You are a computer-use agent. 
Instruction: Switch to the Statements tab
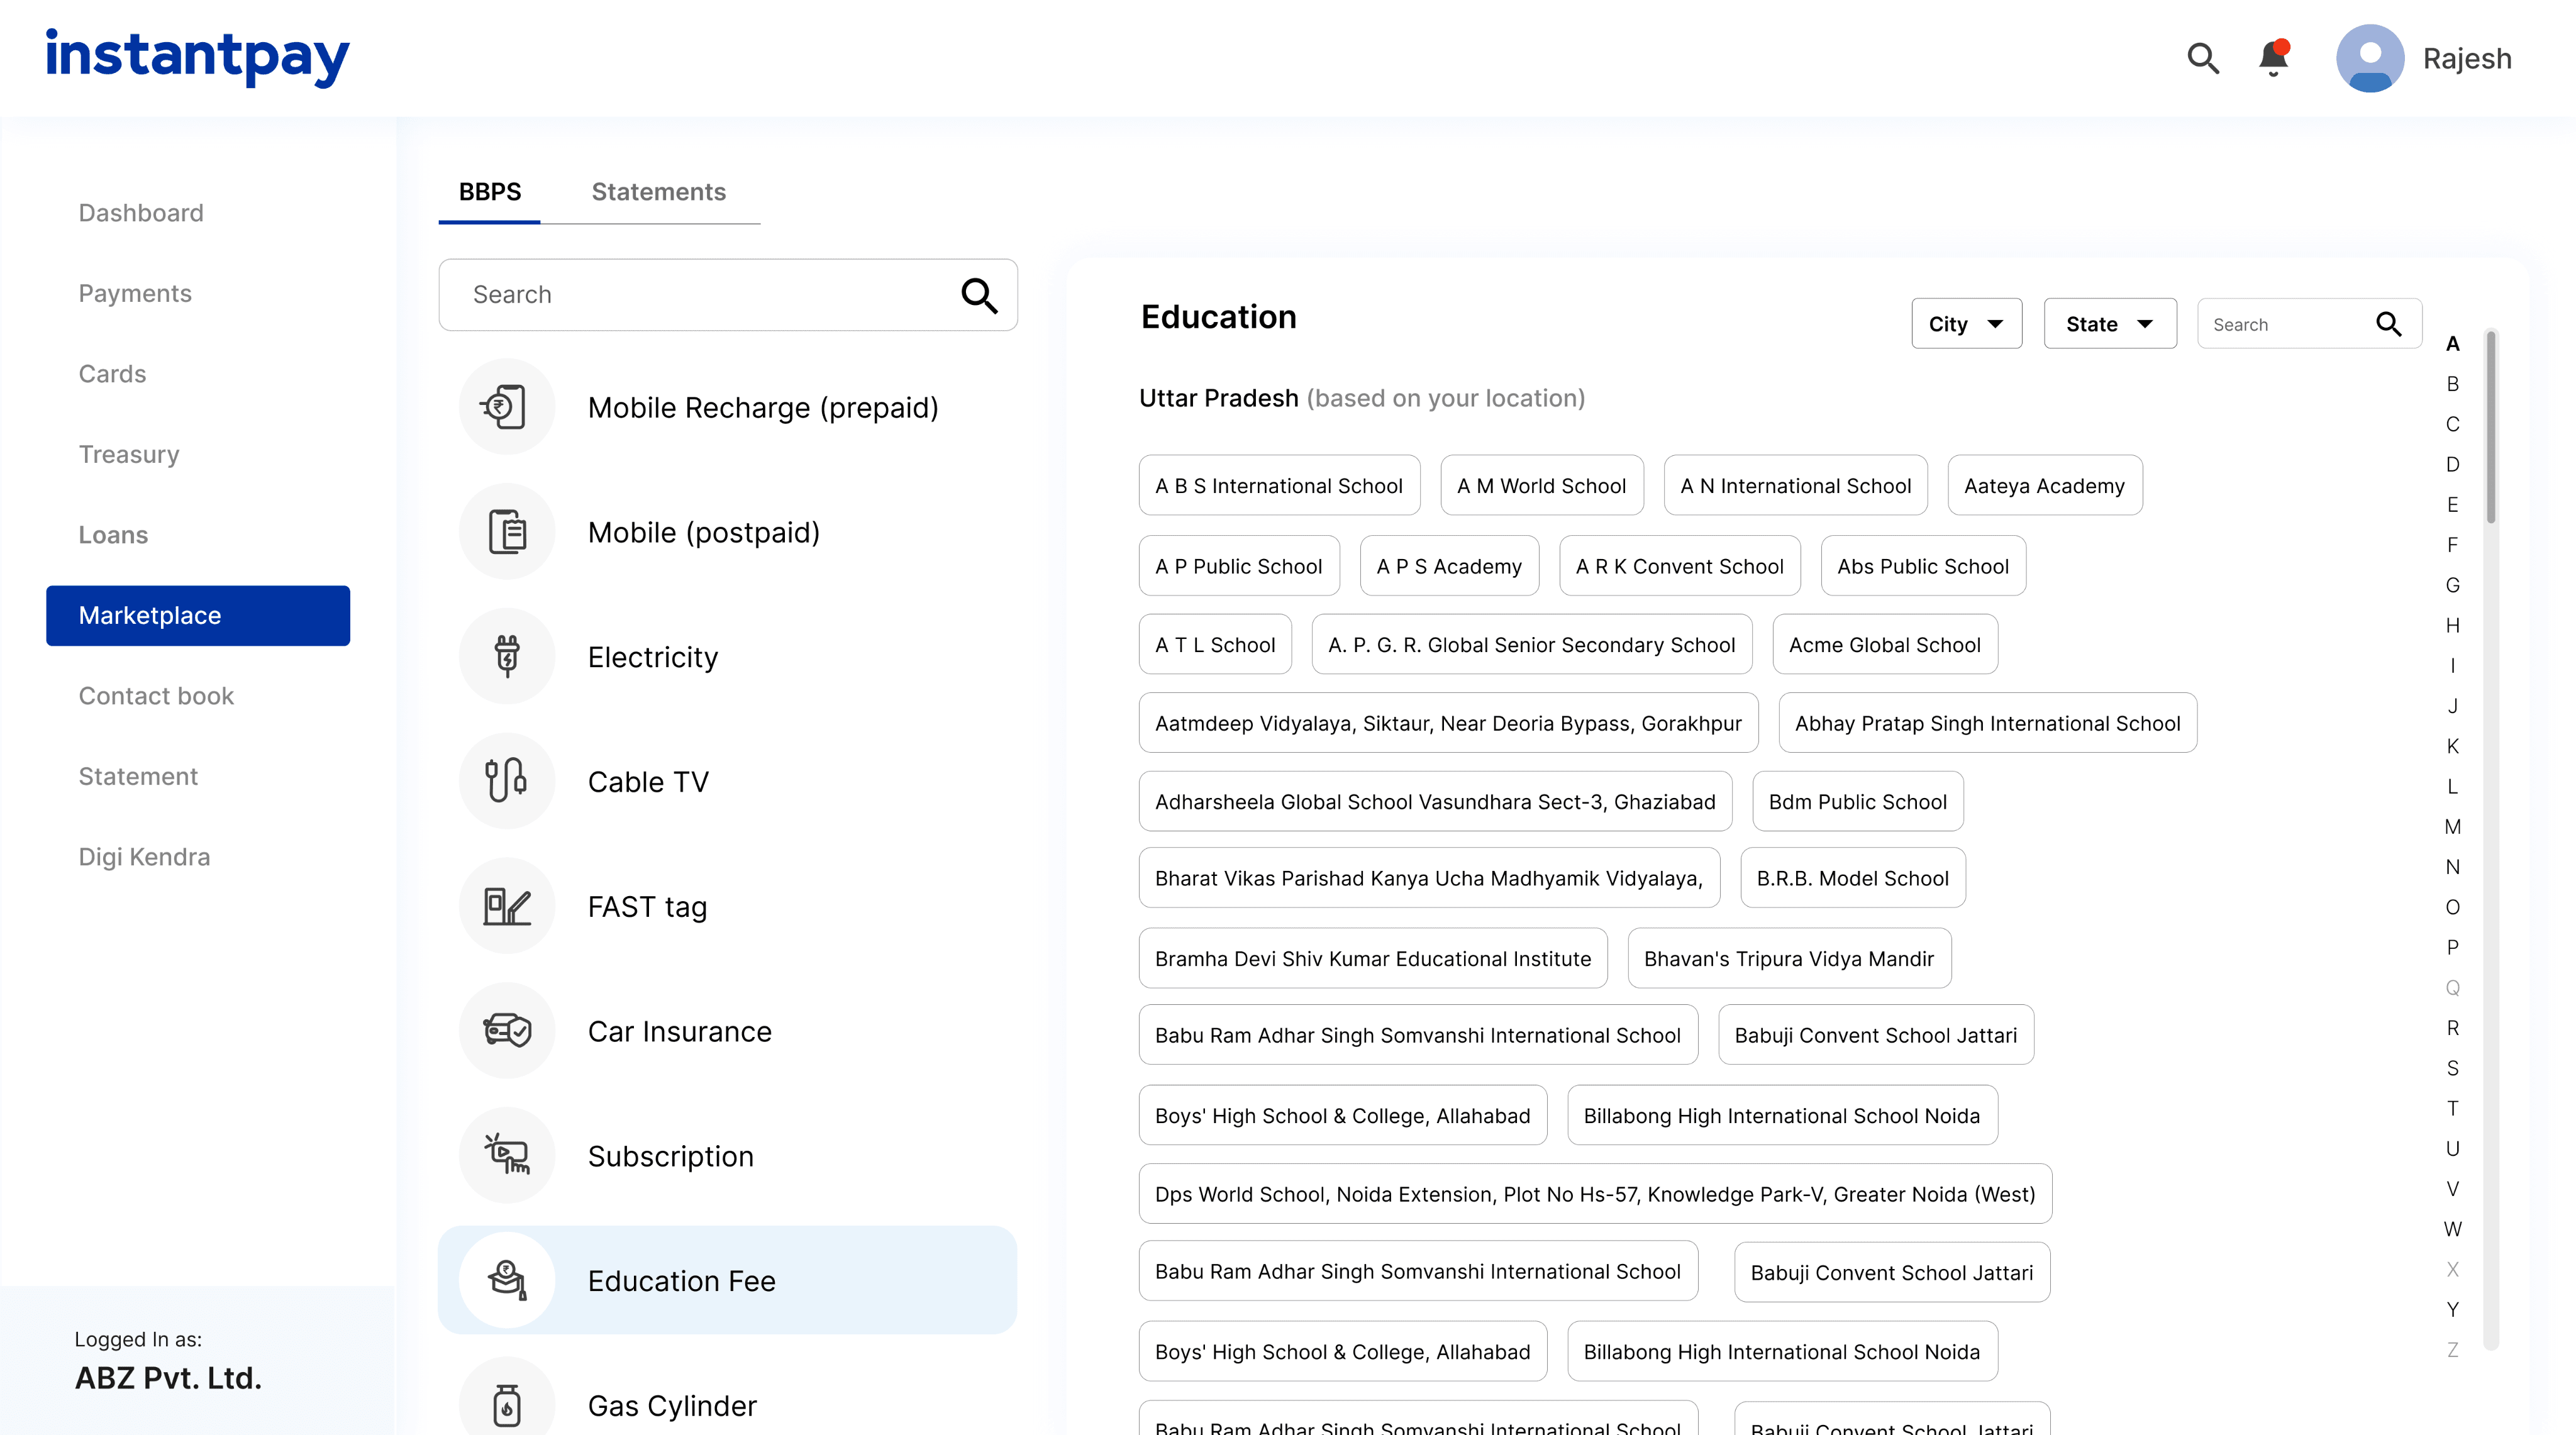pyautogui.click(x=658, y=192)
